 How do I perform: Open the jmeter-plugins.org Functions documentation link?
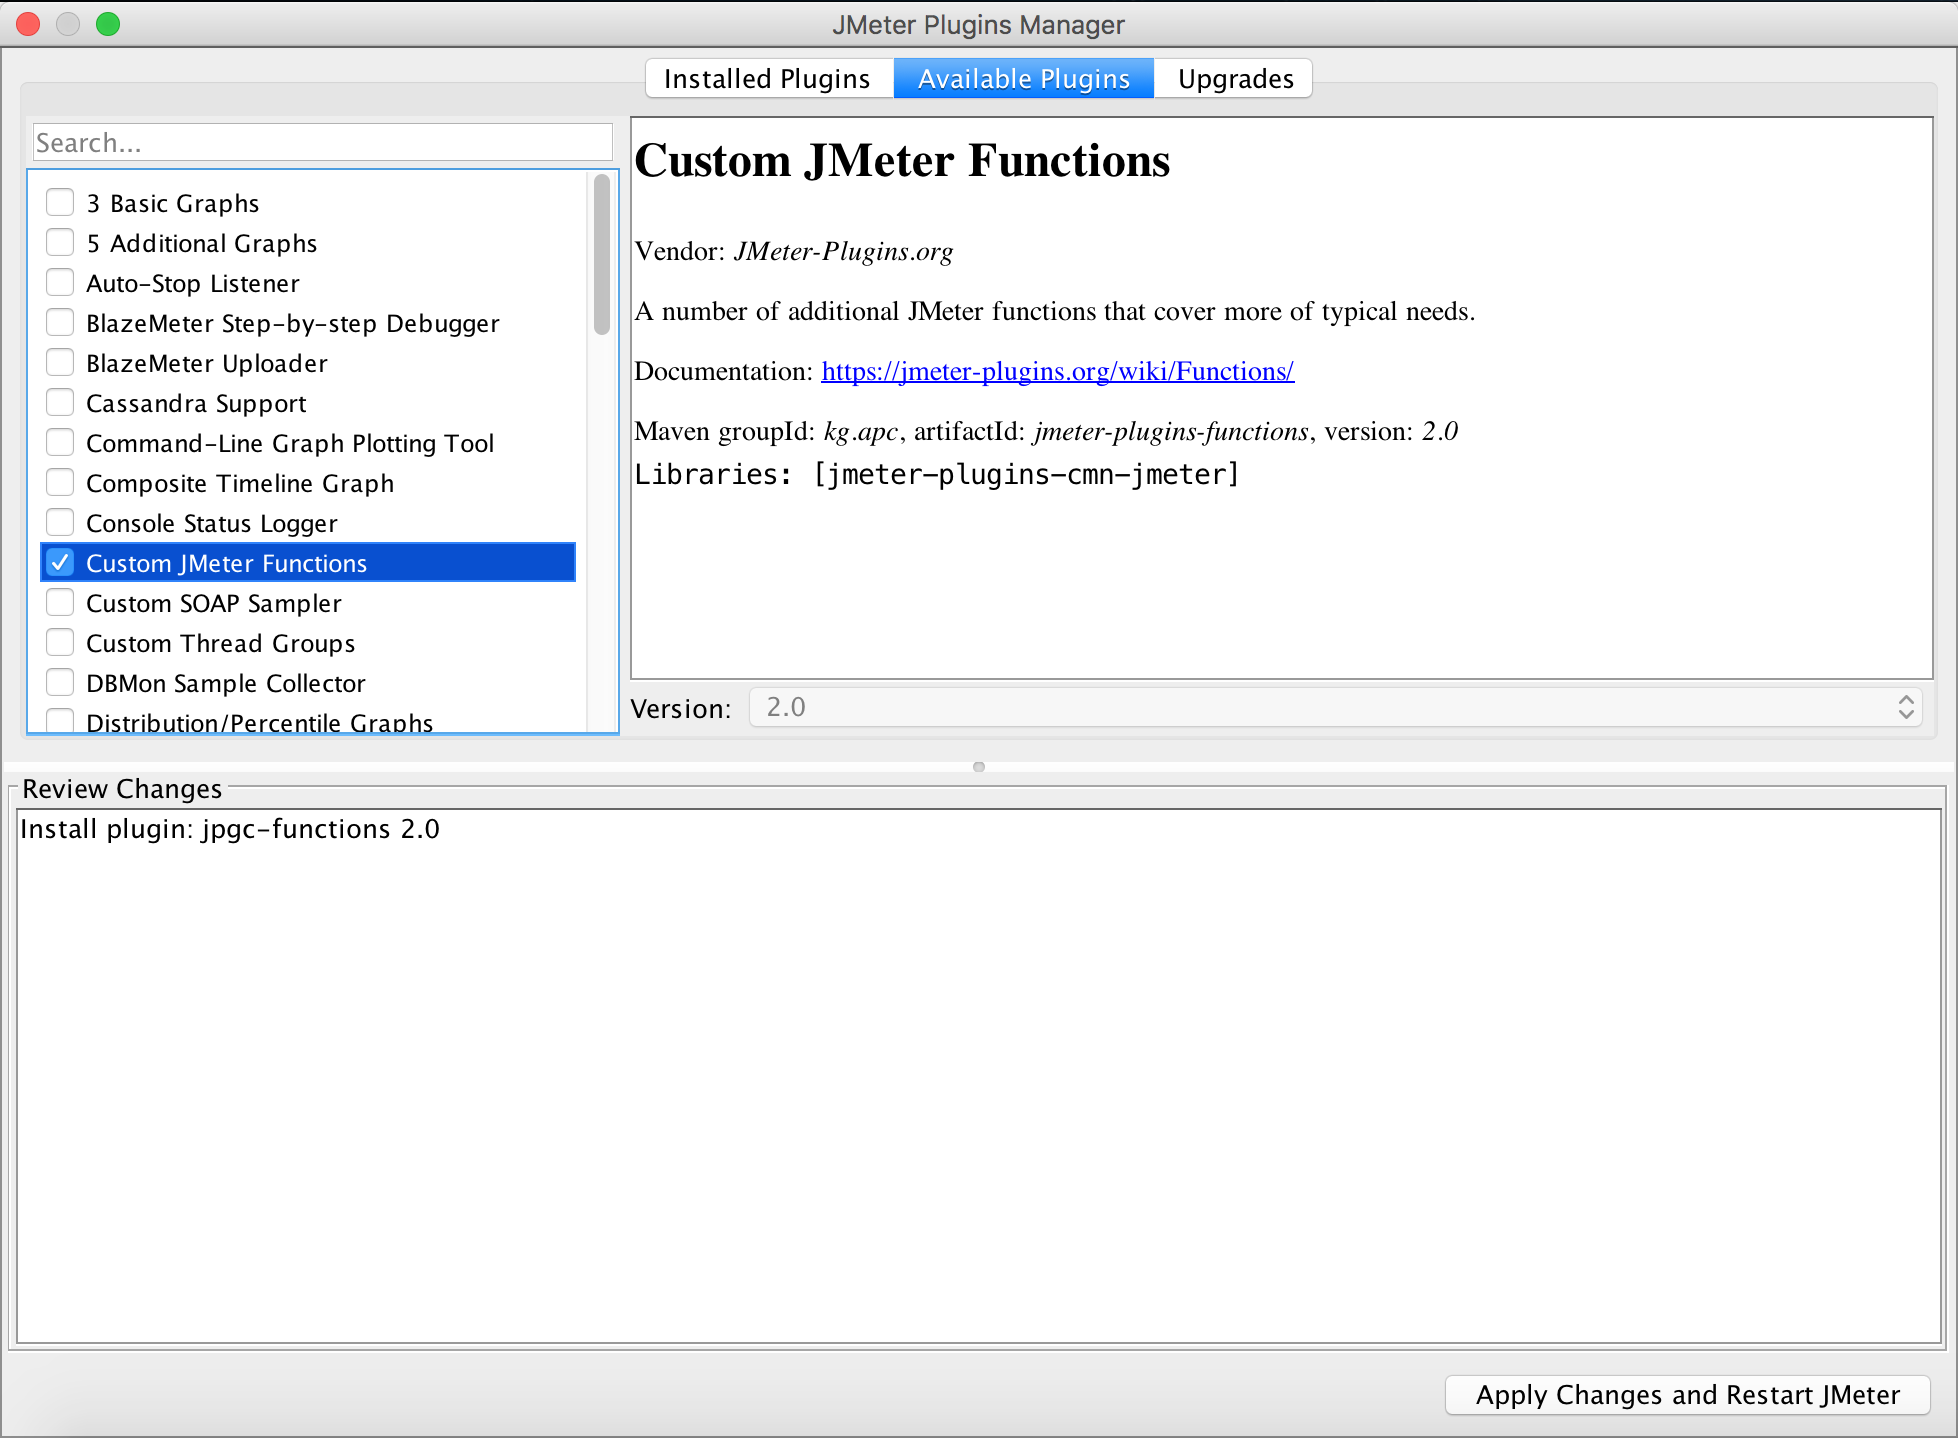click(1057, 372)
